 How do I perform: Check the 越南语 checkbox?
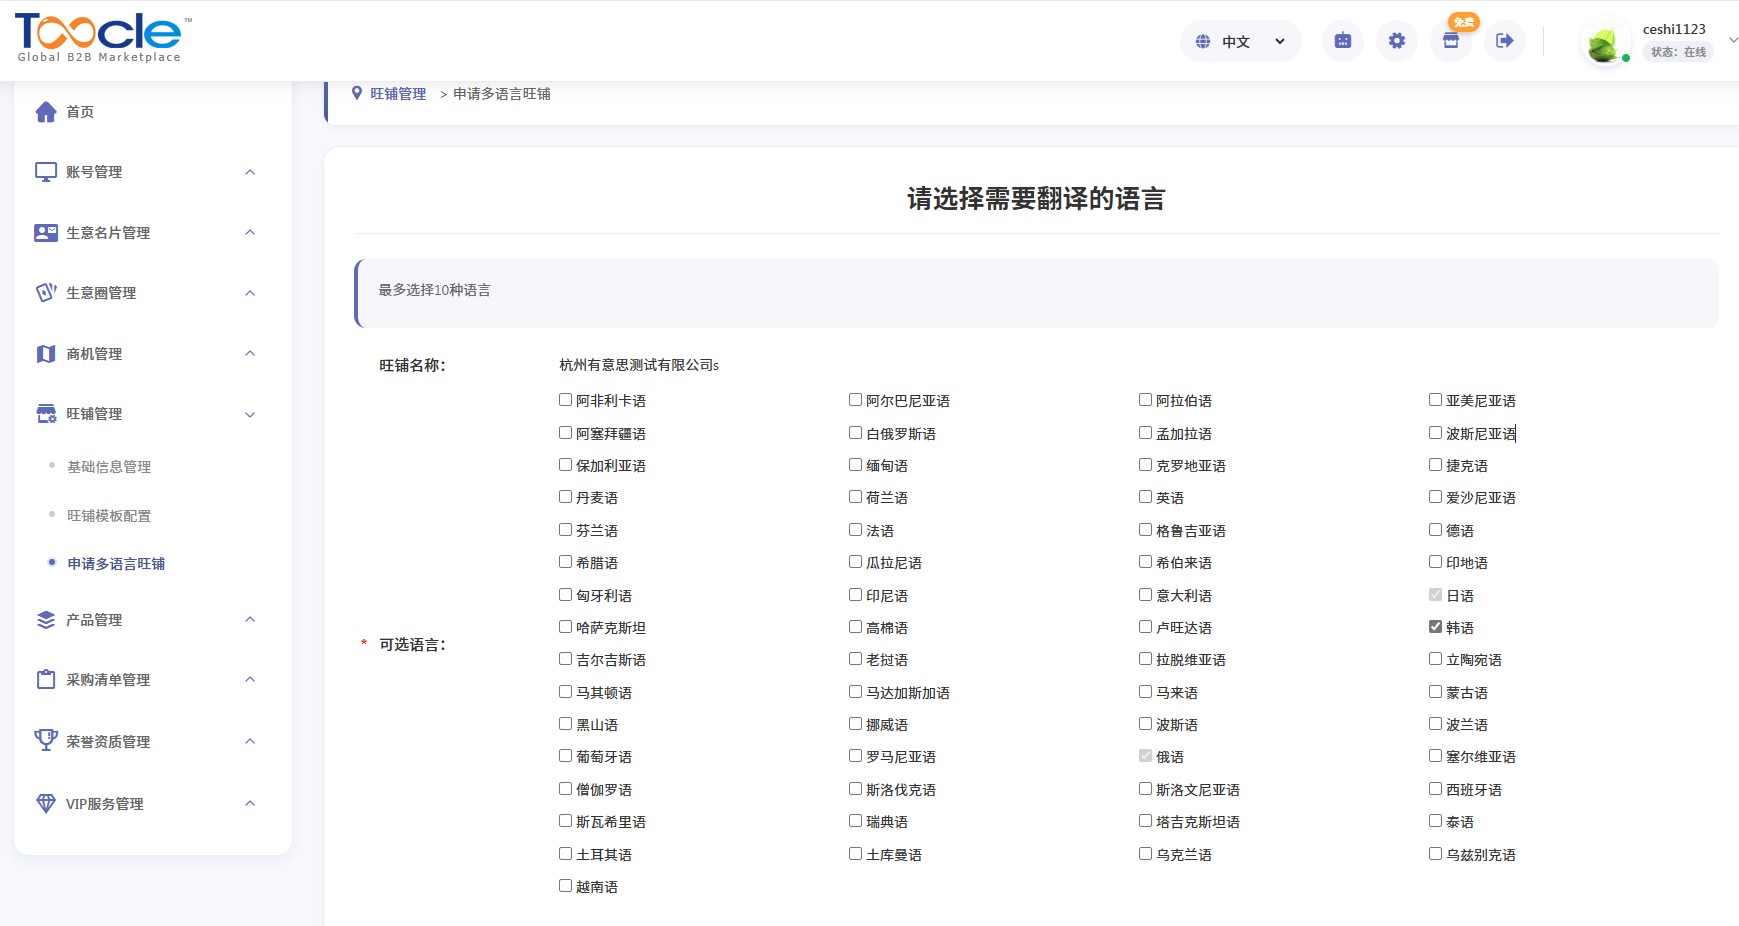[x=565, y=886]
